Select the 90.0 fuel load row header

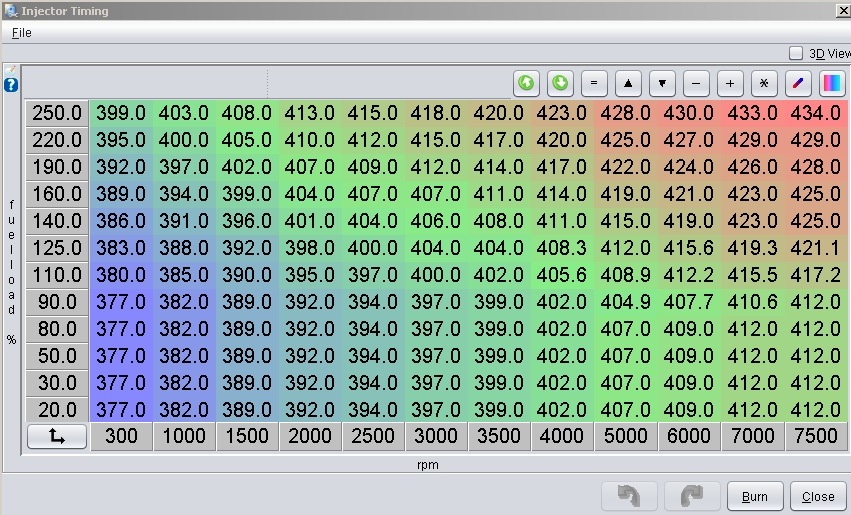click(x=57, y=302)
